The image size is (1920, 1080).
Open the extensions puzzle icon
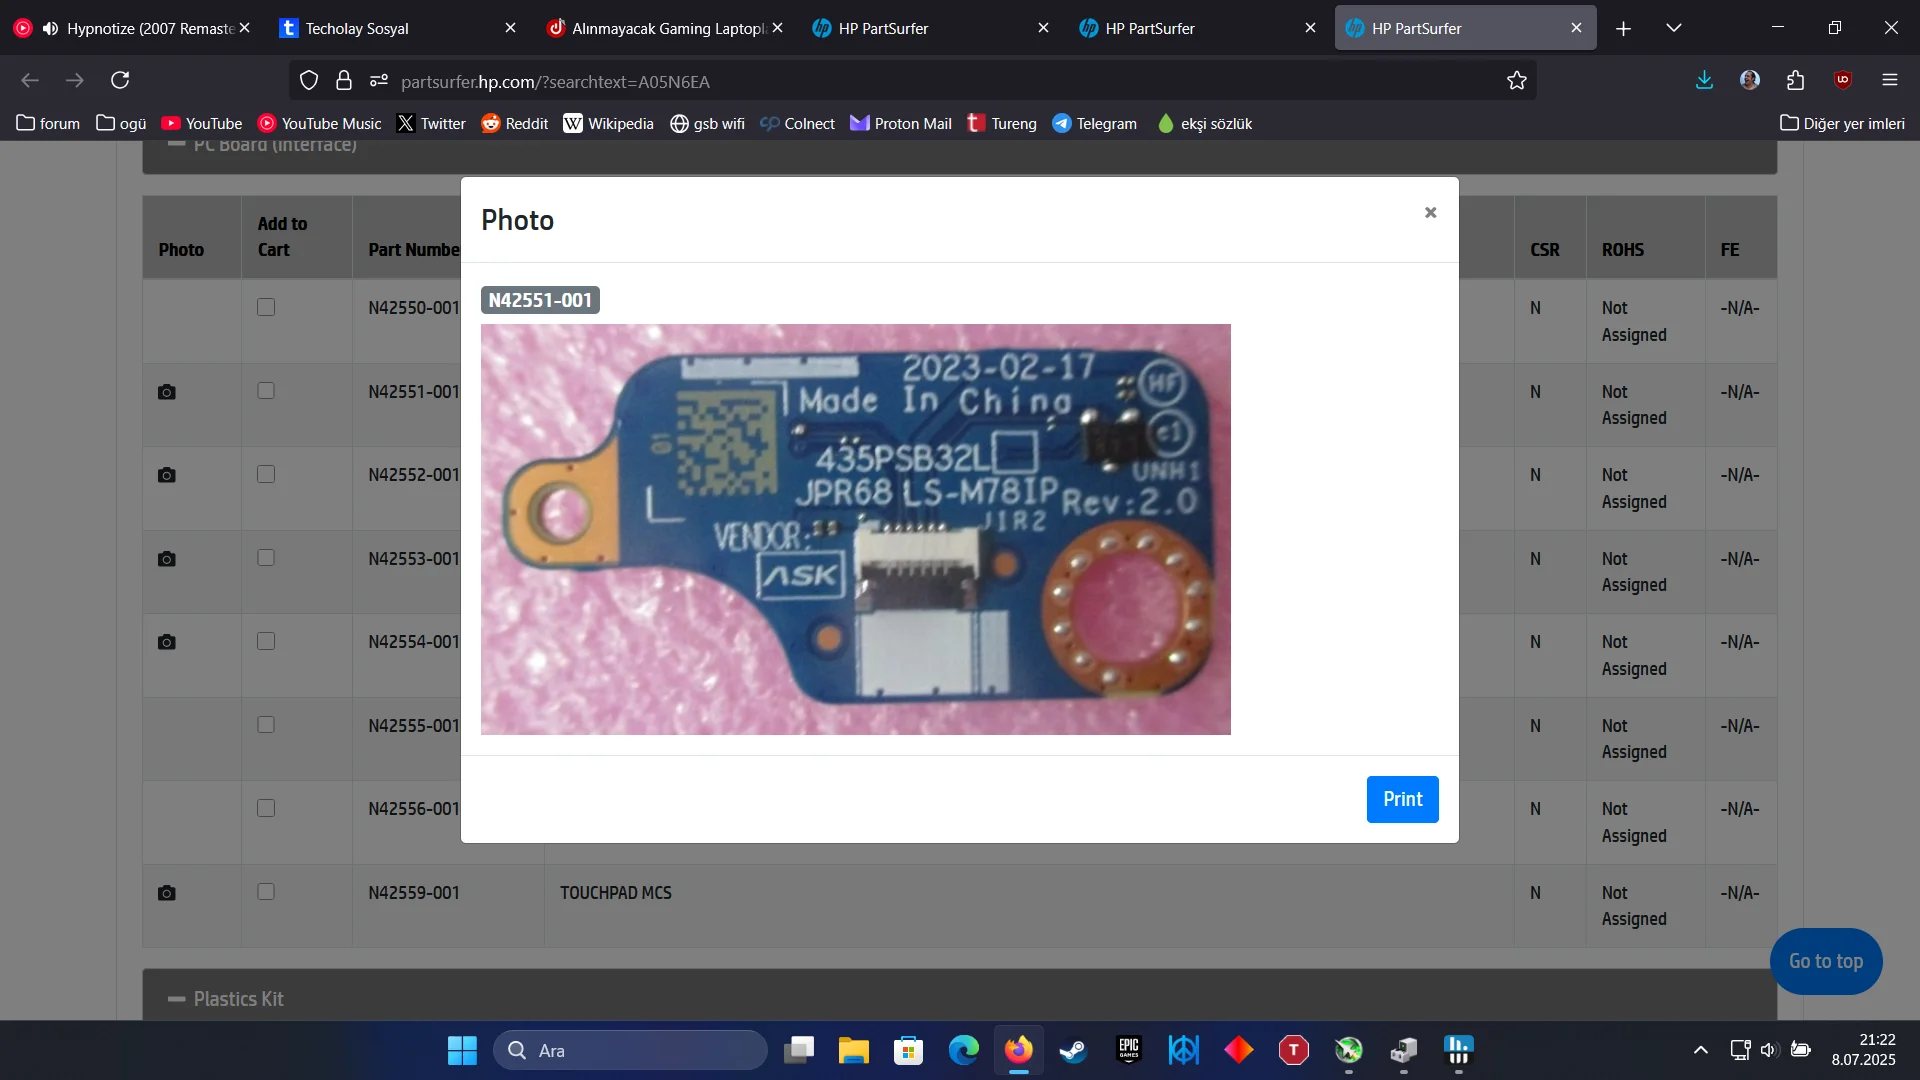[x=1796, y=81]
